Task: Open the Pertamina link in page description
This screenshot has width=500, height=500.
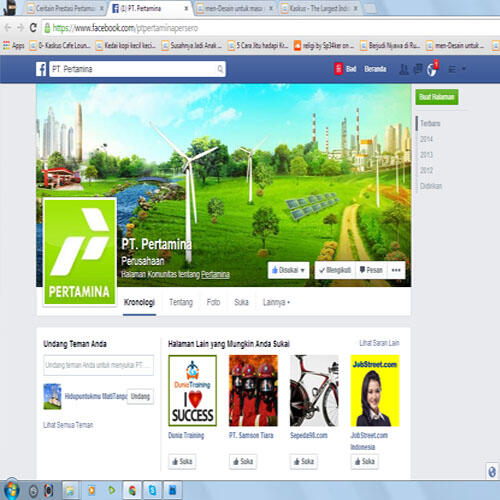Action: pos(215,274)
